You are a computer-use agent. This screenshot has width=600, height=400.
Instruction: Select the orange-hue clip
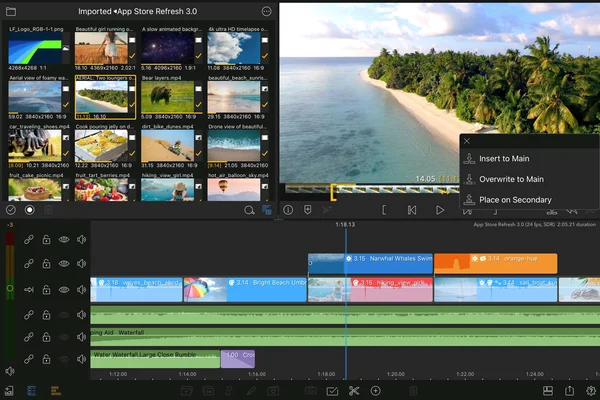coord(496,263)
